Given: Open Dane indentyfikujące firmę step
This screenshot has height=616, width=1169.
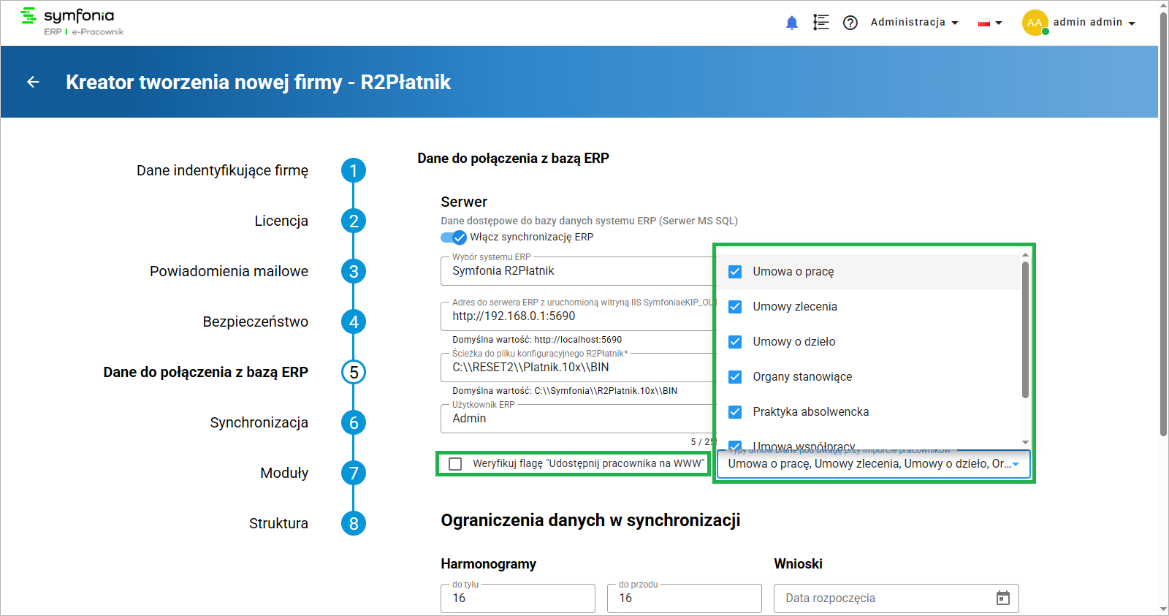Looking at the screenshot, I should point(222,171).
